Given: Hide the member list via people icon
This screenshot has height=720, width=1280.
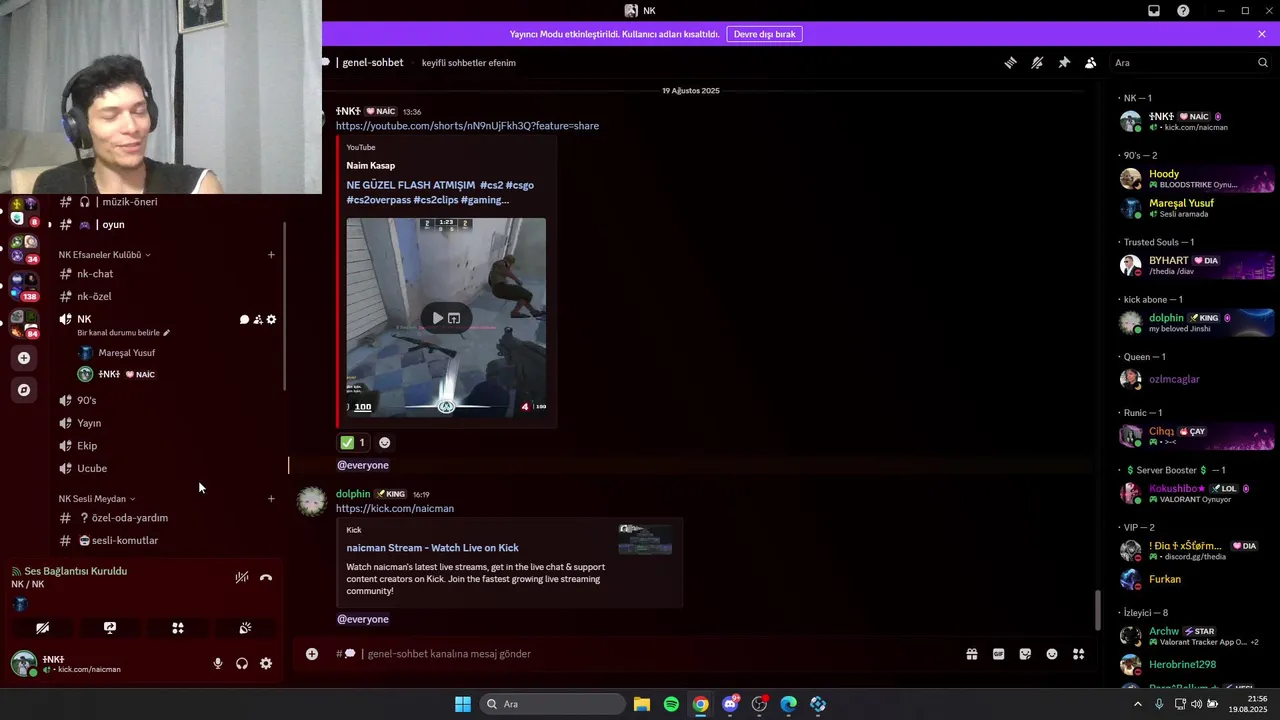Looking at the screenshot, I should point(1090,62).
